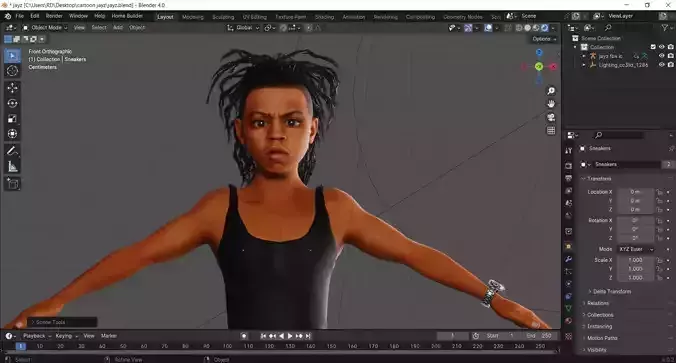The image size is (676, 363).
Task: Open the Object Data properties tab
Action: coord(569,308)
